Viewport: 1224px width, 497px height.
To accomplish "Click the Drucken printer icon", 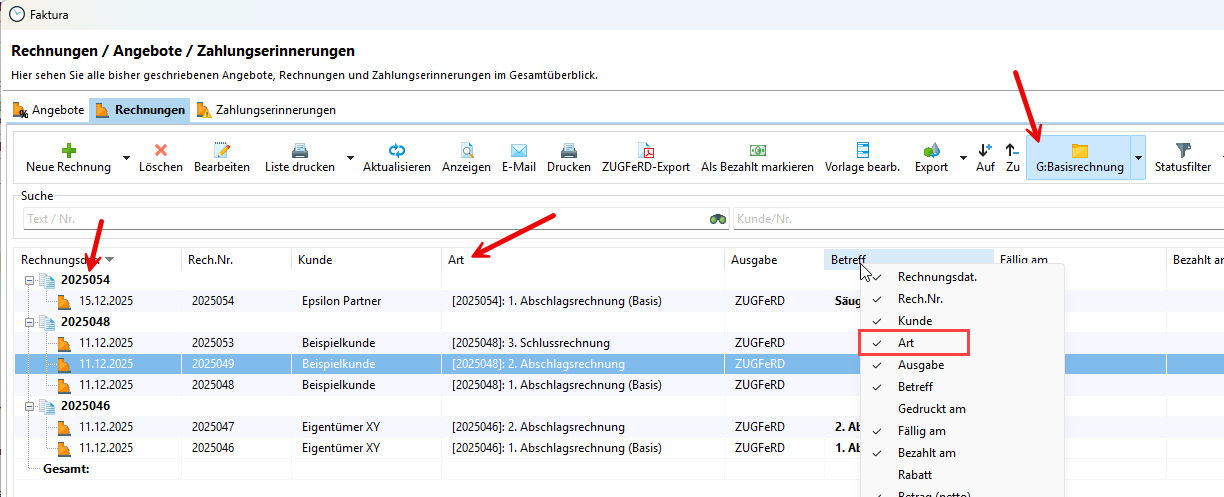I will coord(568,151).
